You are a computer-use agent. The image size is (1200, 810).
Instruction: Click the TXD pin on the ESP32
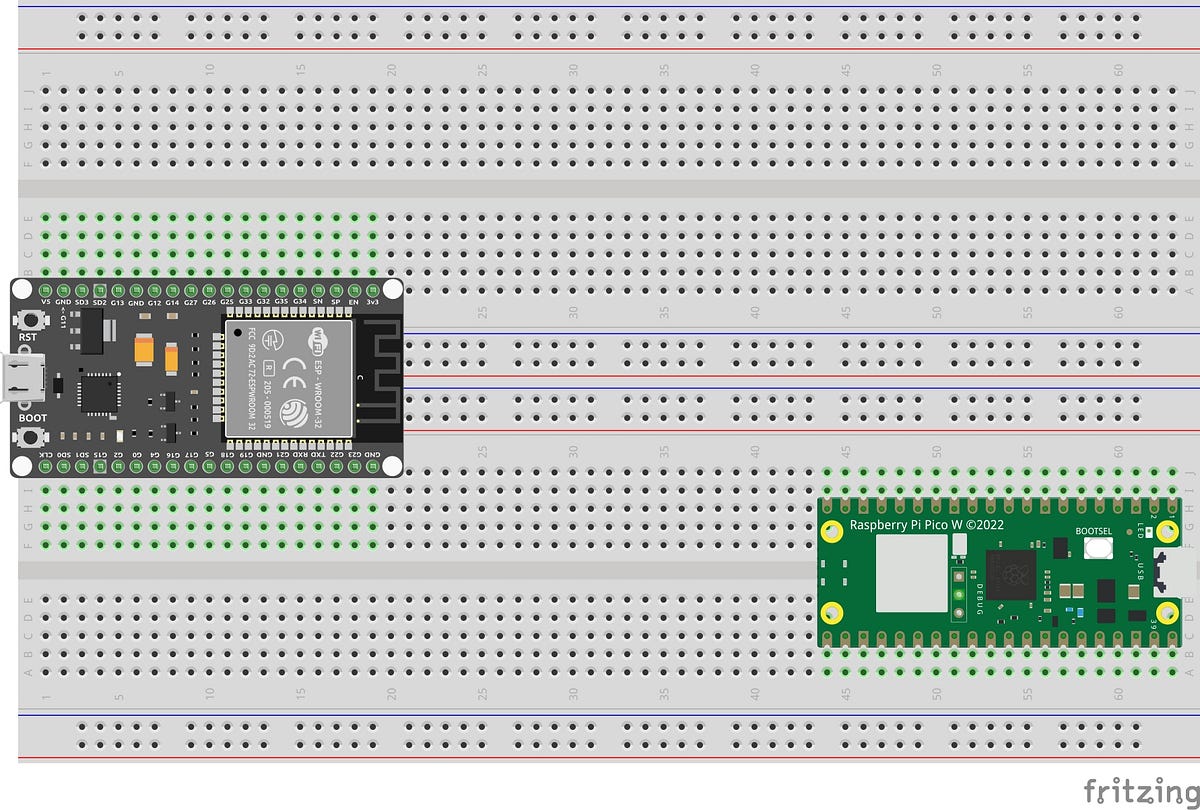(x=318, y=466)
